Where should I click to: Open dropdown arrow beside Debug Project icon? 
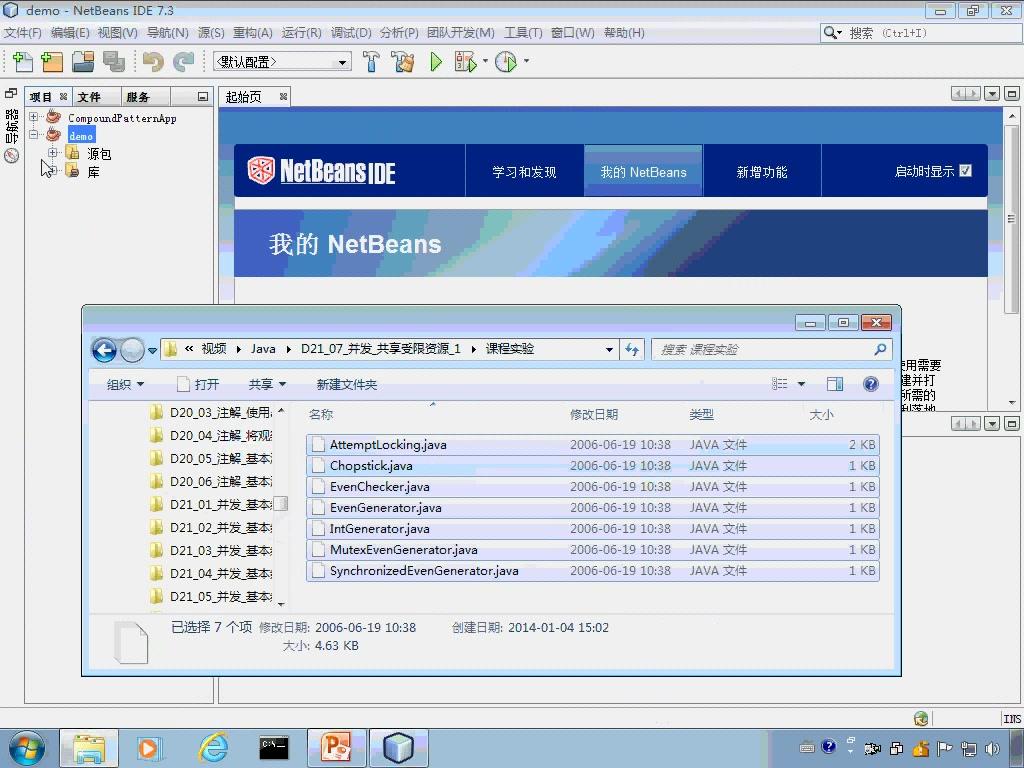point(485,61)
